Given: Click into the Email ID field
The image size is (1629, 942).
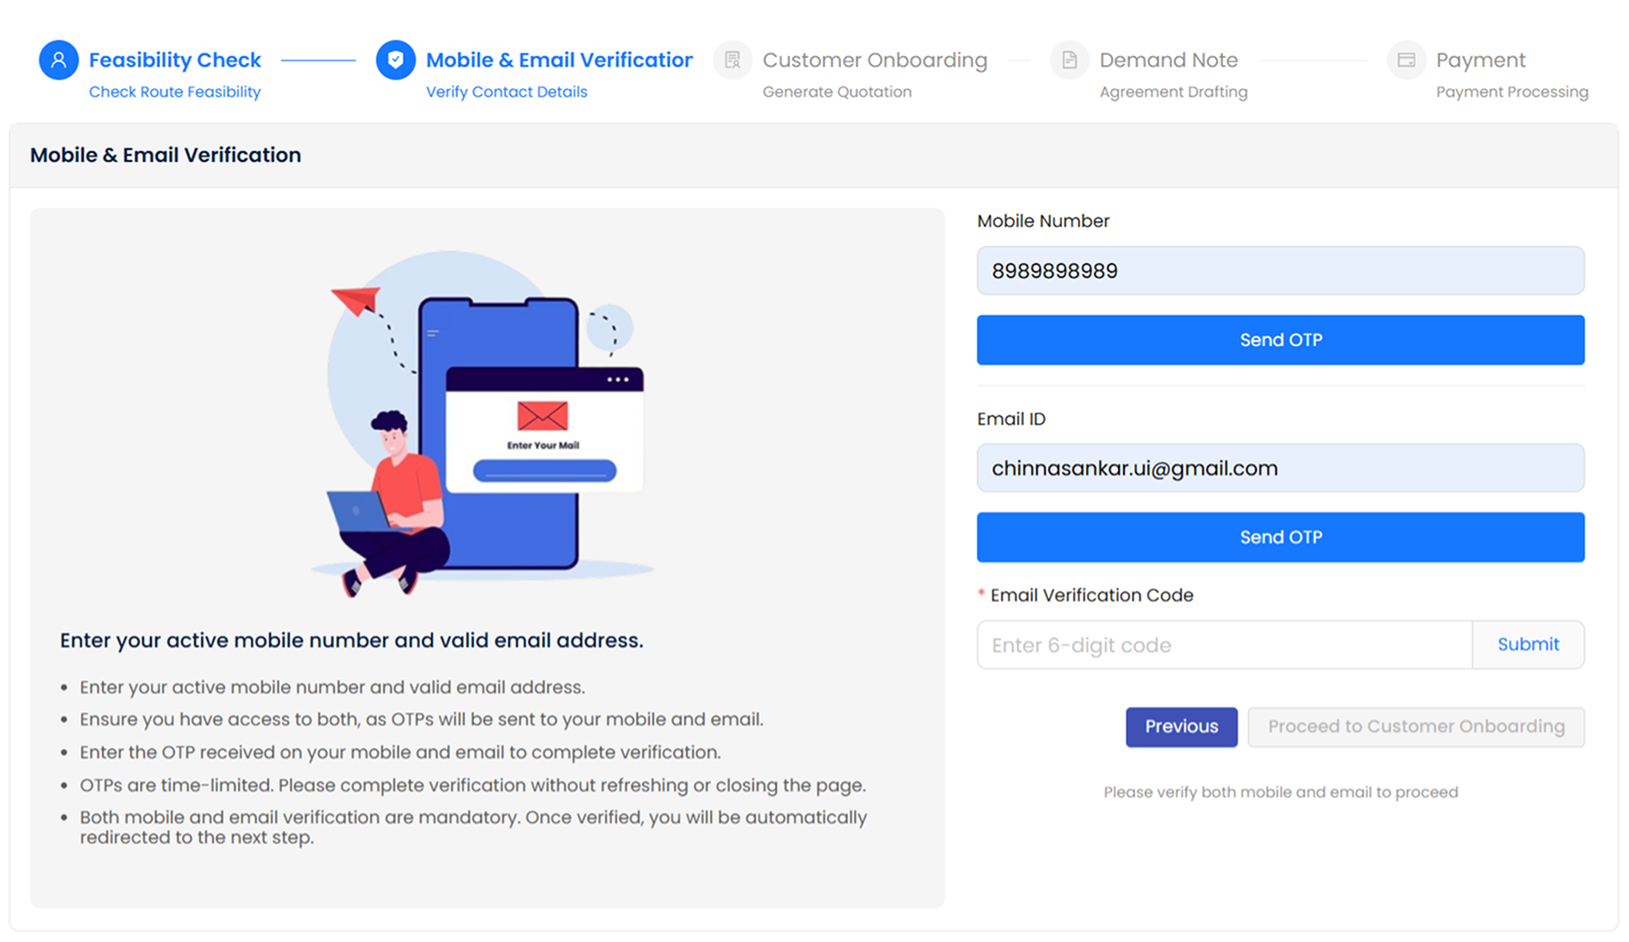Looking at the screenshot, I should [1280, 468].
